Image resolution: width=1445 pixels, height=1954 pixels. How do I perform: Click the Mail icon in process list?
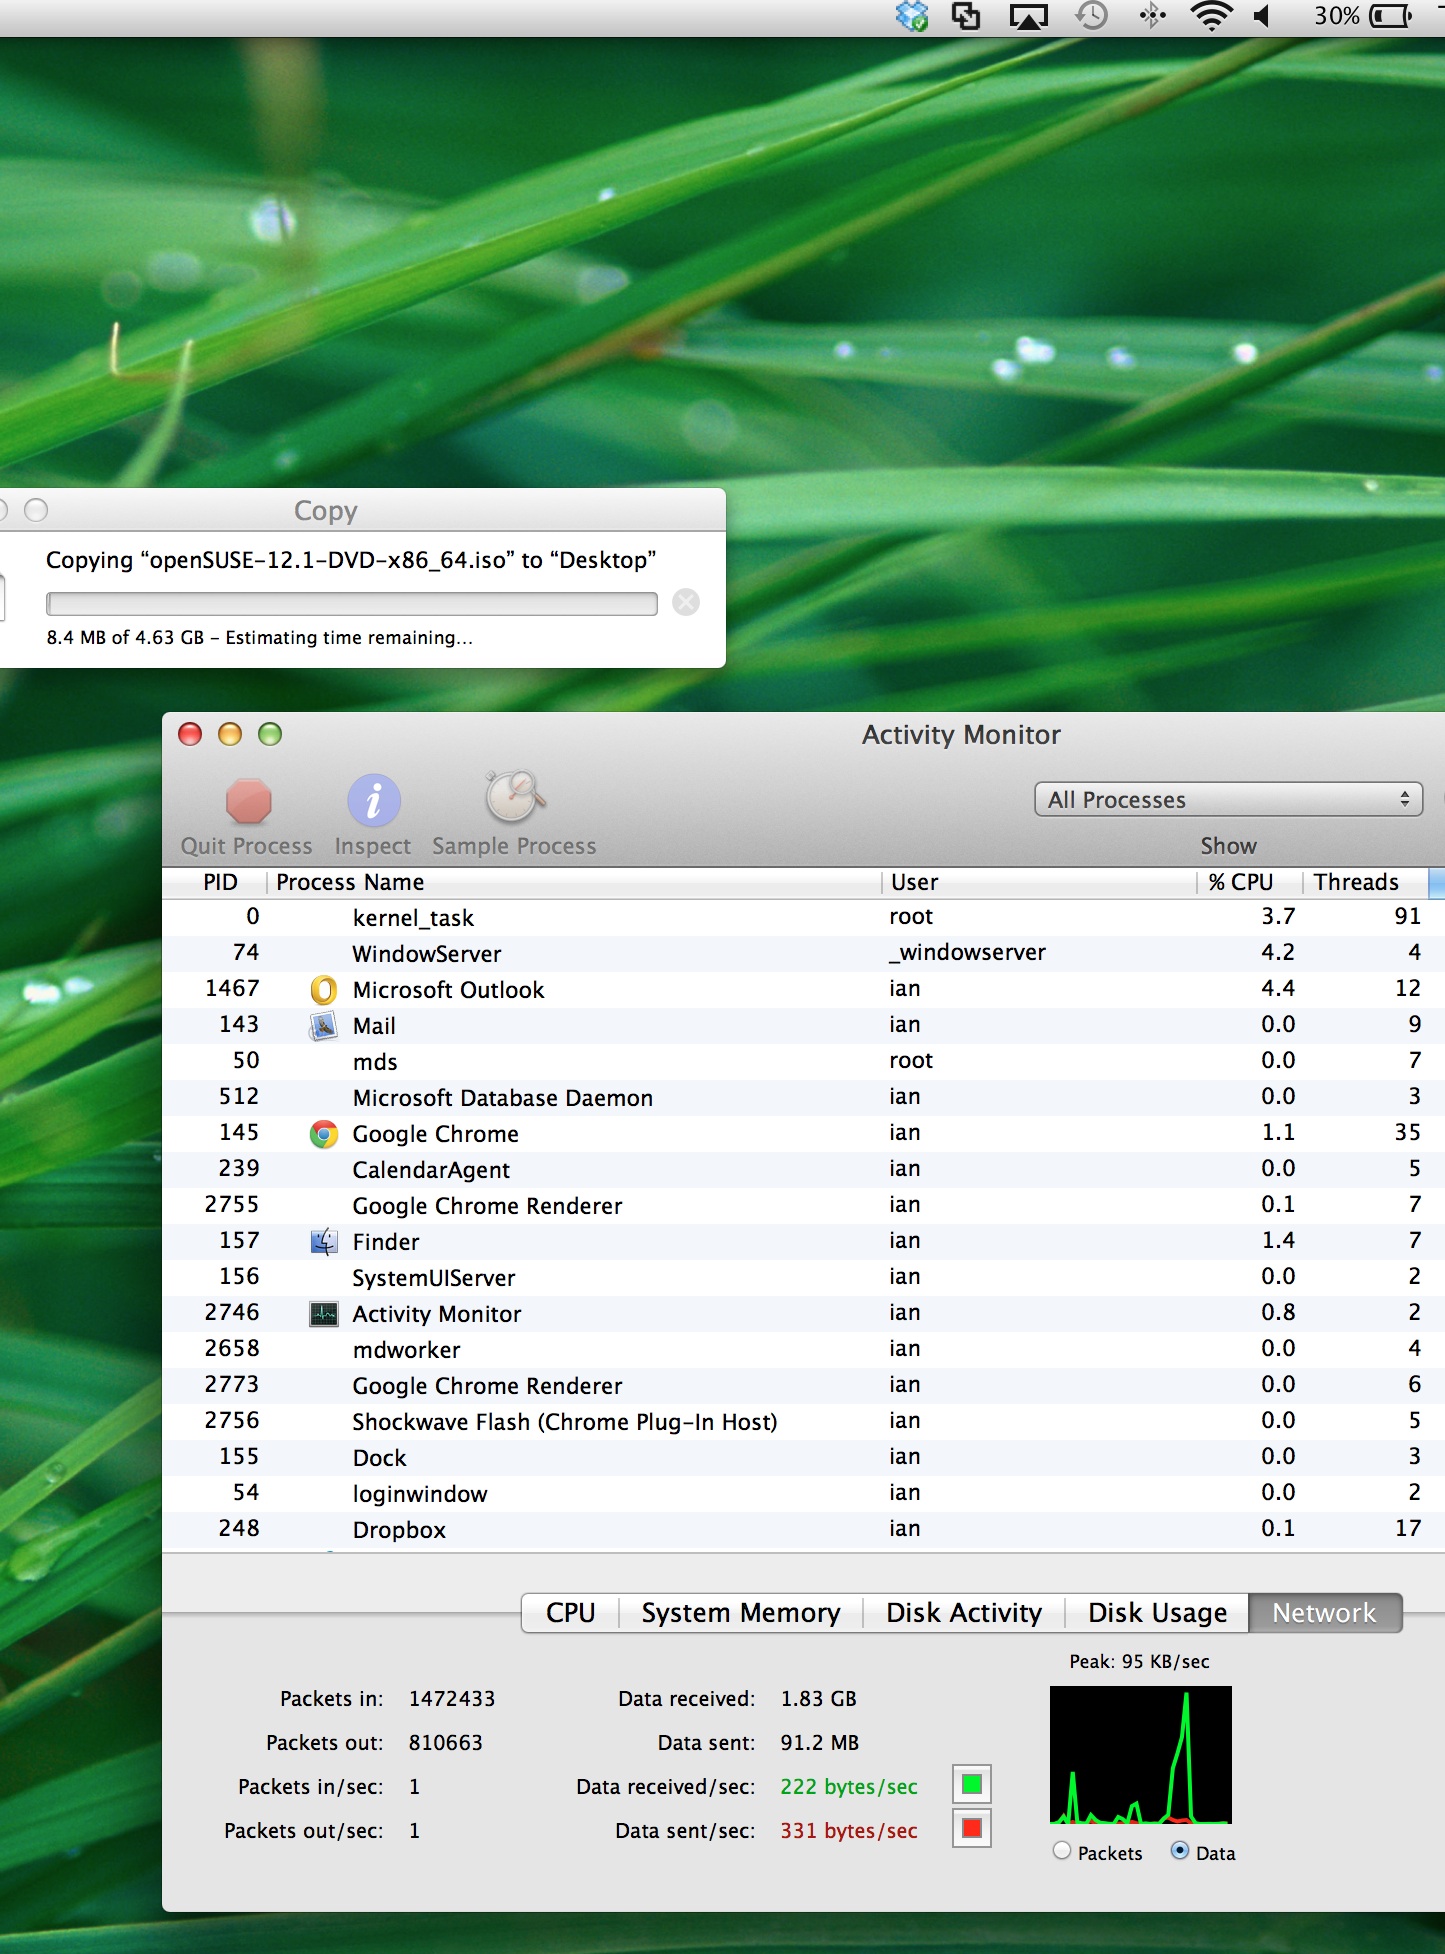click(324, 1026)
